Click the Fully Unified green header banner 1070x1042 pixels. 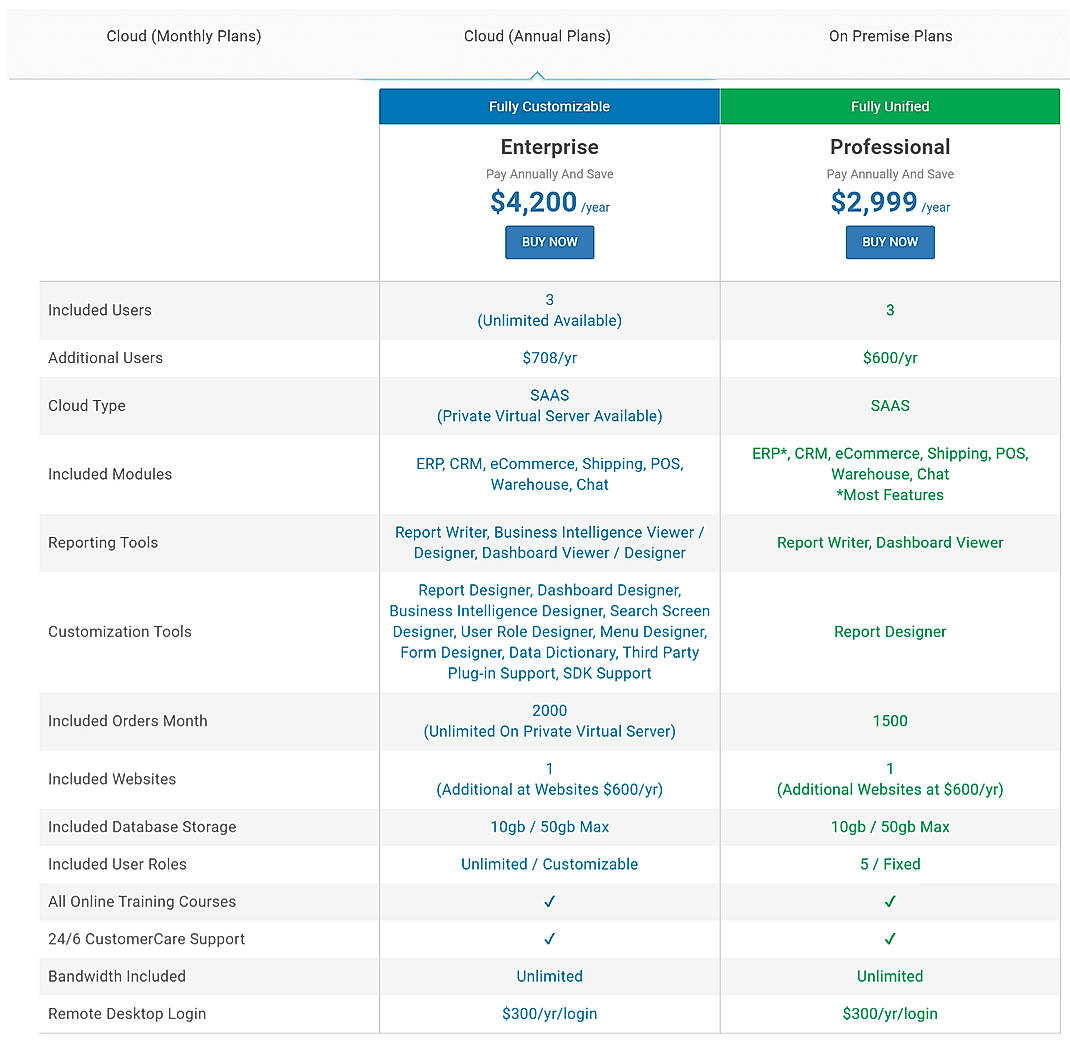889,106
